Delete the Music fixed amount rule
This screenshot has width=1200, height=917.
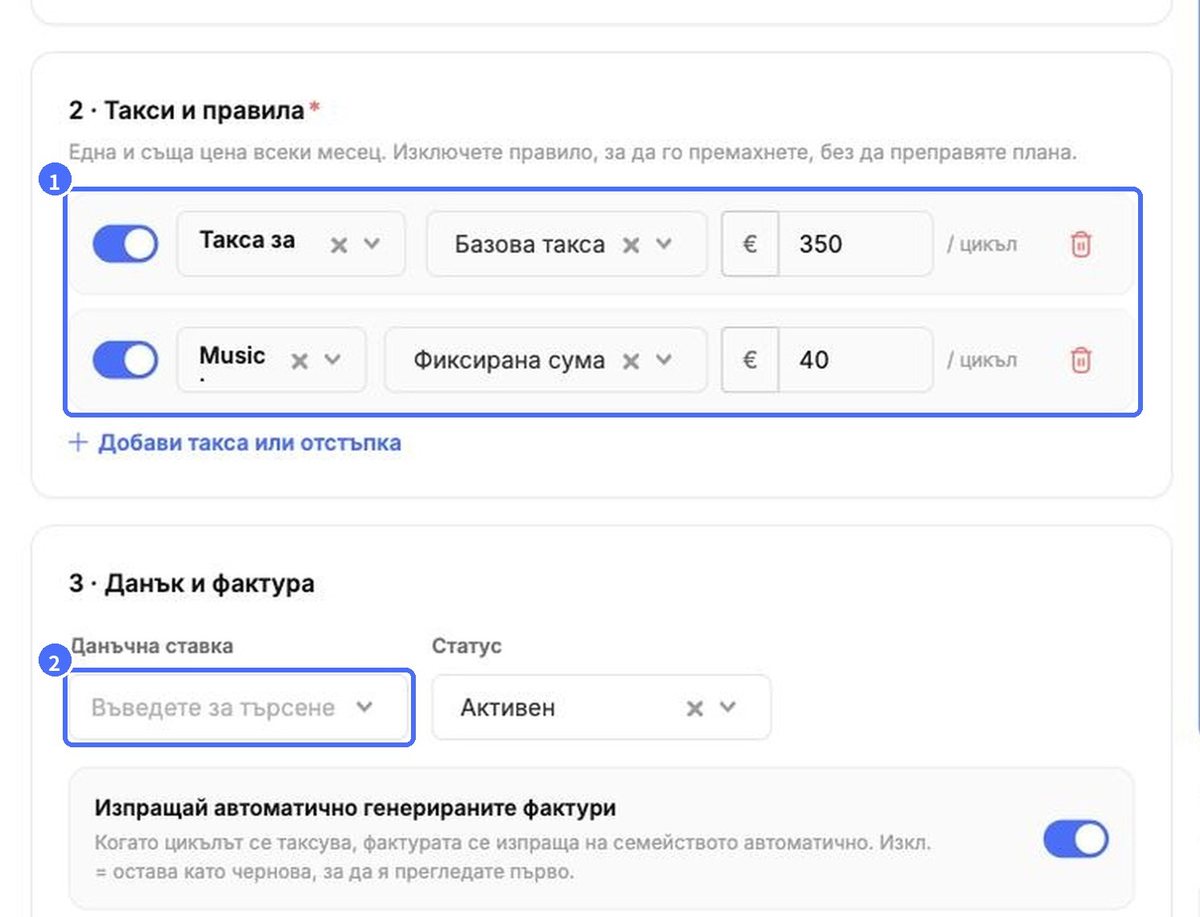(1080, 360)
